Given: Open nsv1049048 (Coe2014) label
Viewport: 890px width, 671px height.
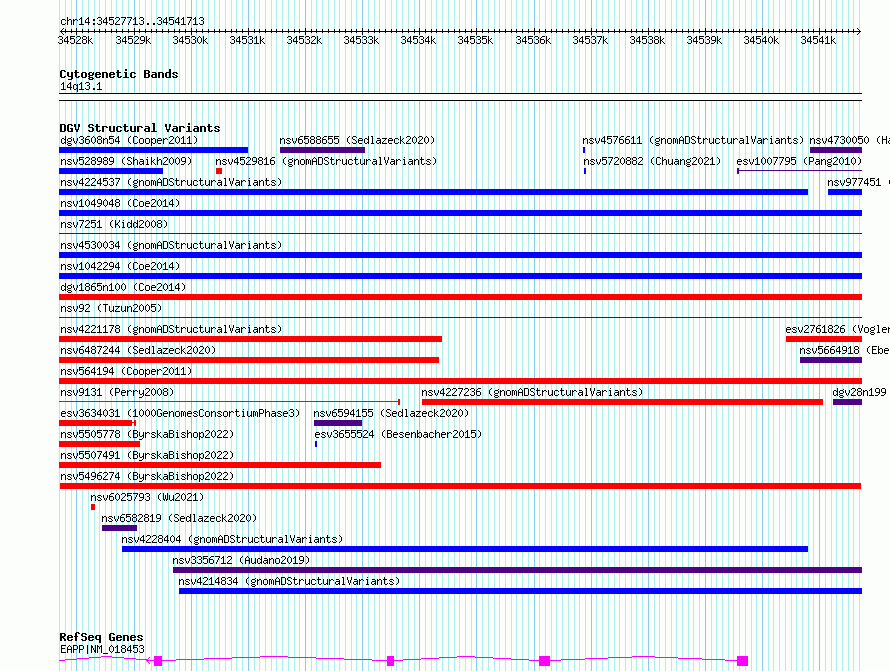Looking at the screenshot, I should (x=120, y=203).
